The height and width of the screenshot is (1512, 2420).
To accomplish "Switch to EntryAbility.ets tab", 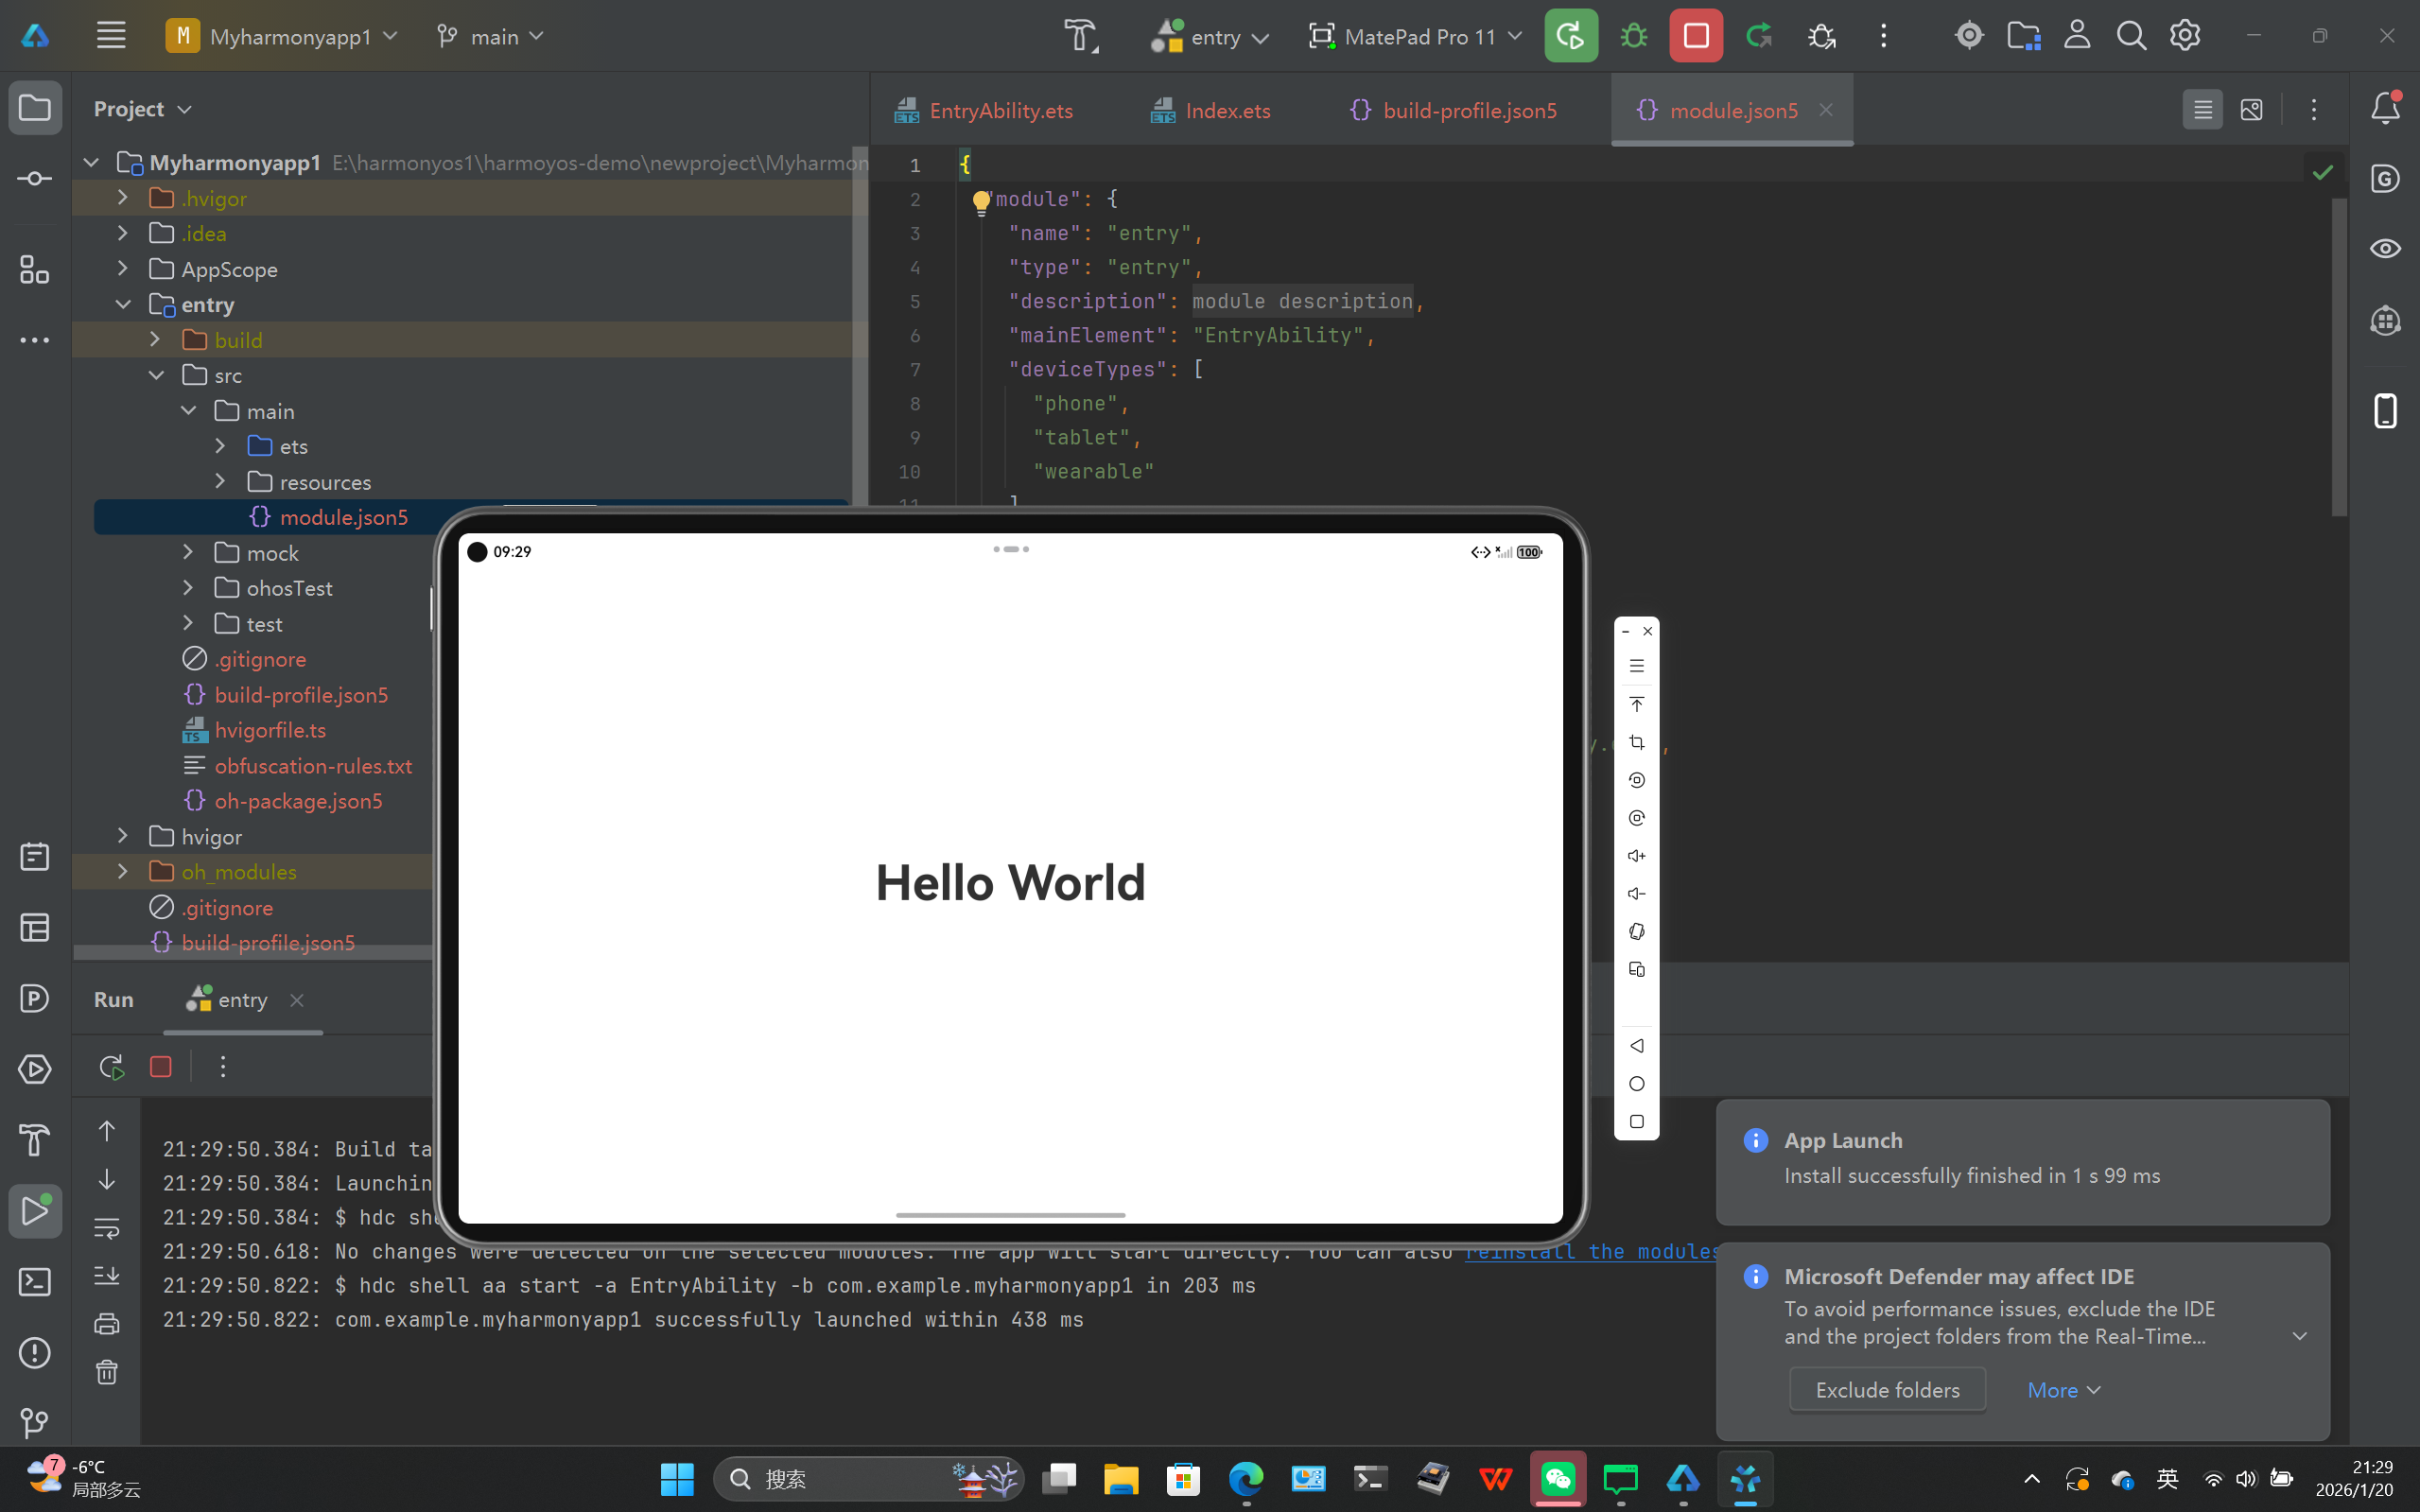I will point(984,110).
